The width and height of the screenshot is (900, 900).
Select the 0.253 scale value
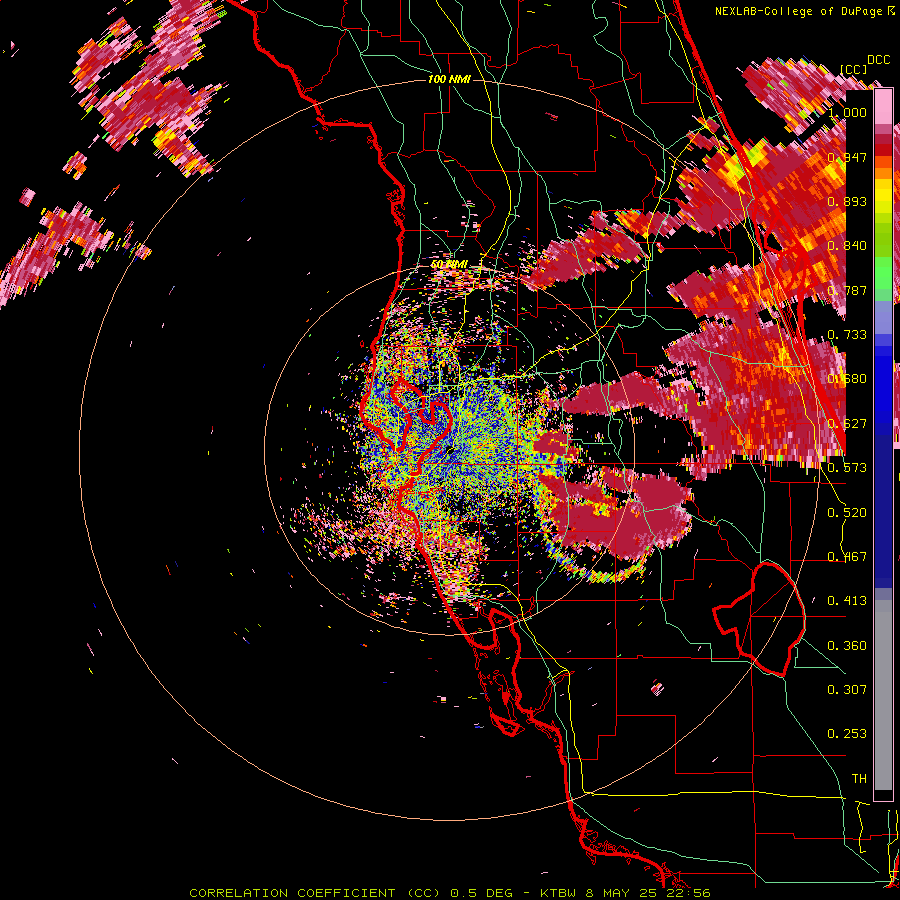(847, 734)
